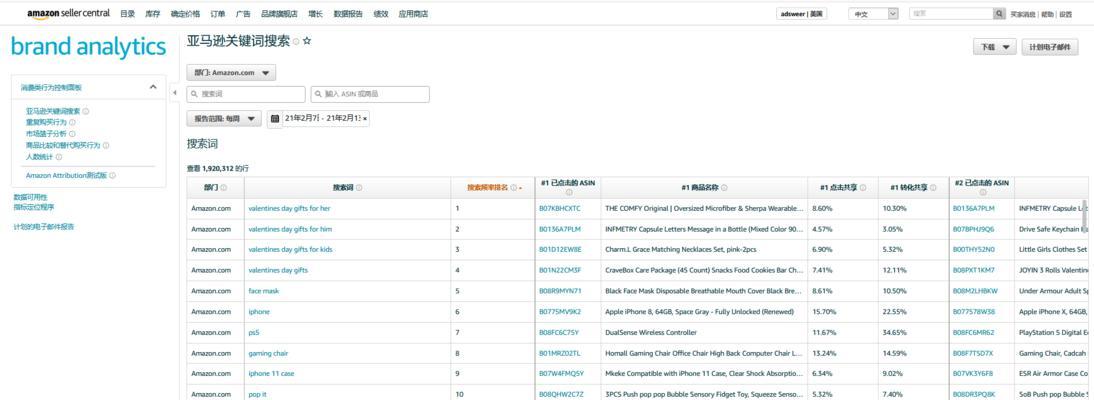Click info icon in 部门 column header
Viewport: 1094px width, 400px height.
point(223,188)
